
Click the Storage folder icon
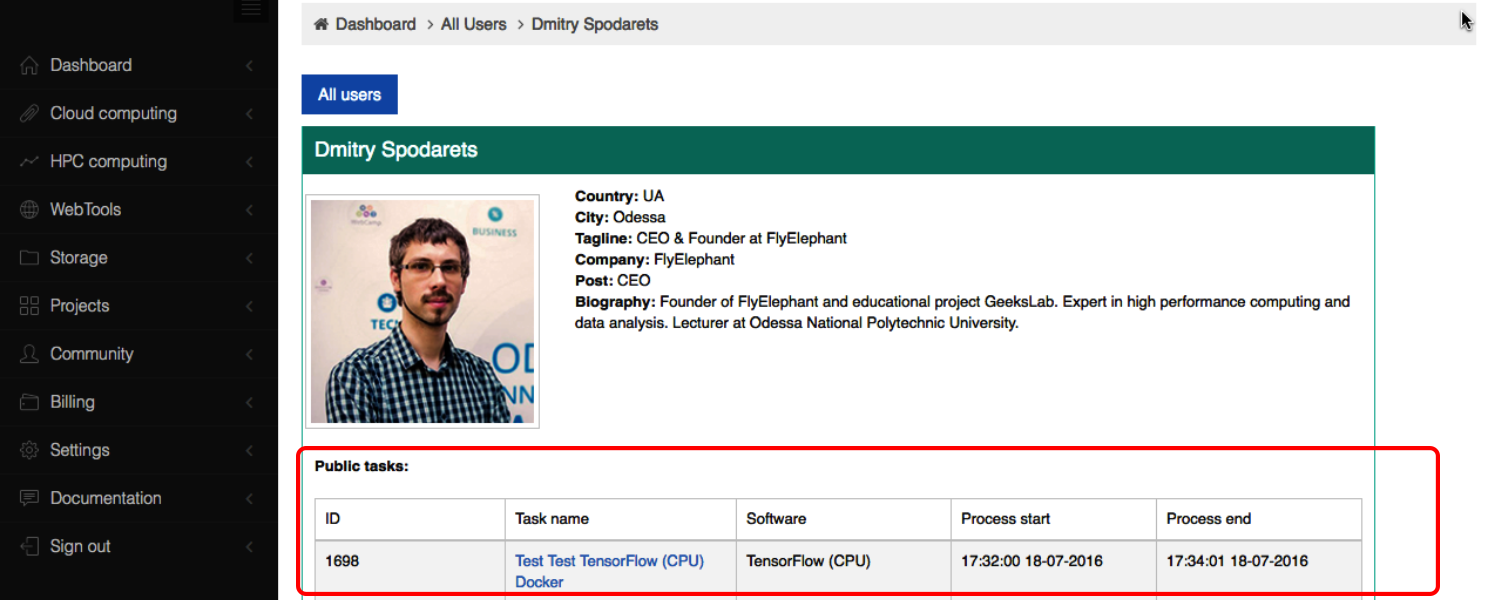(x=29, y=258)
